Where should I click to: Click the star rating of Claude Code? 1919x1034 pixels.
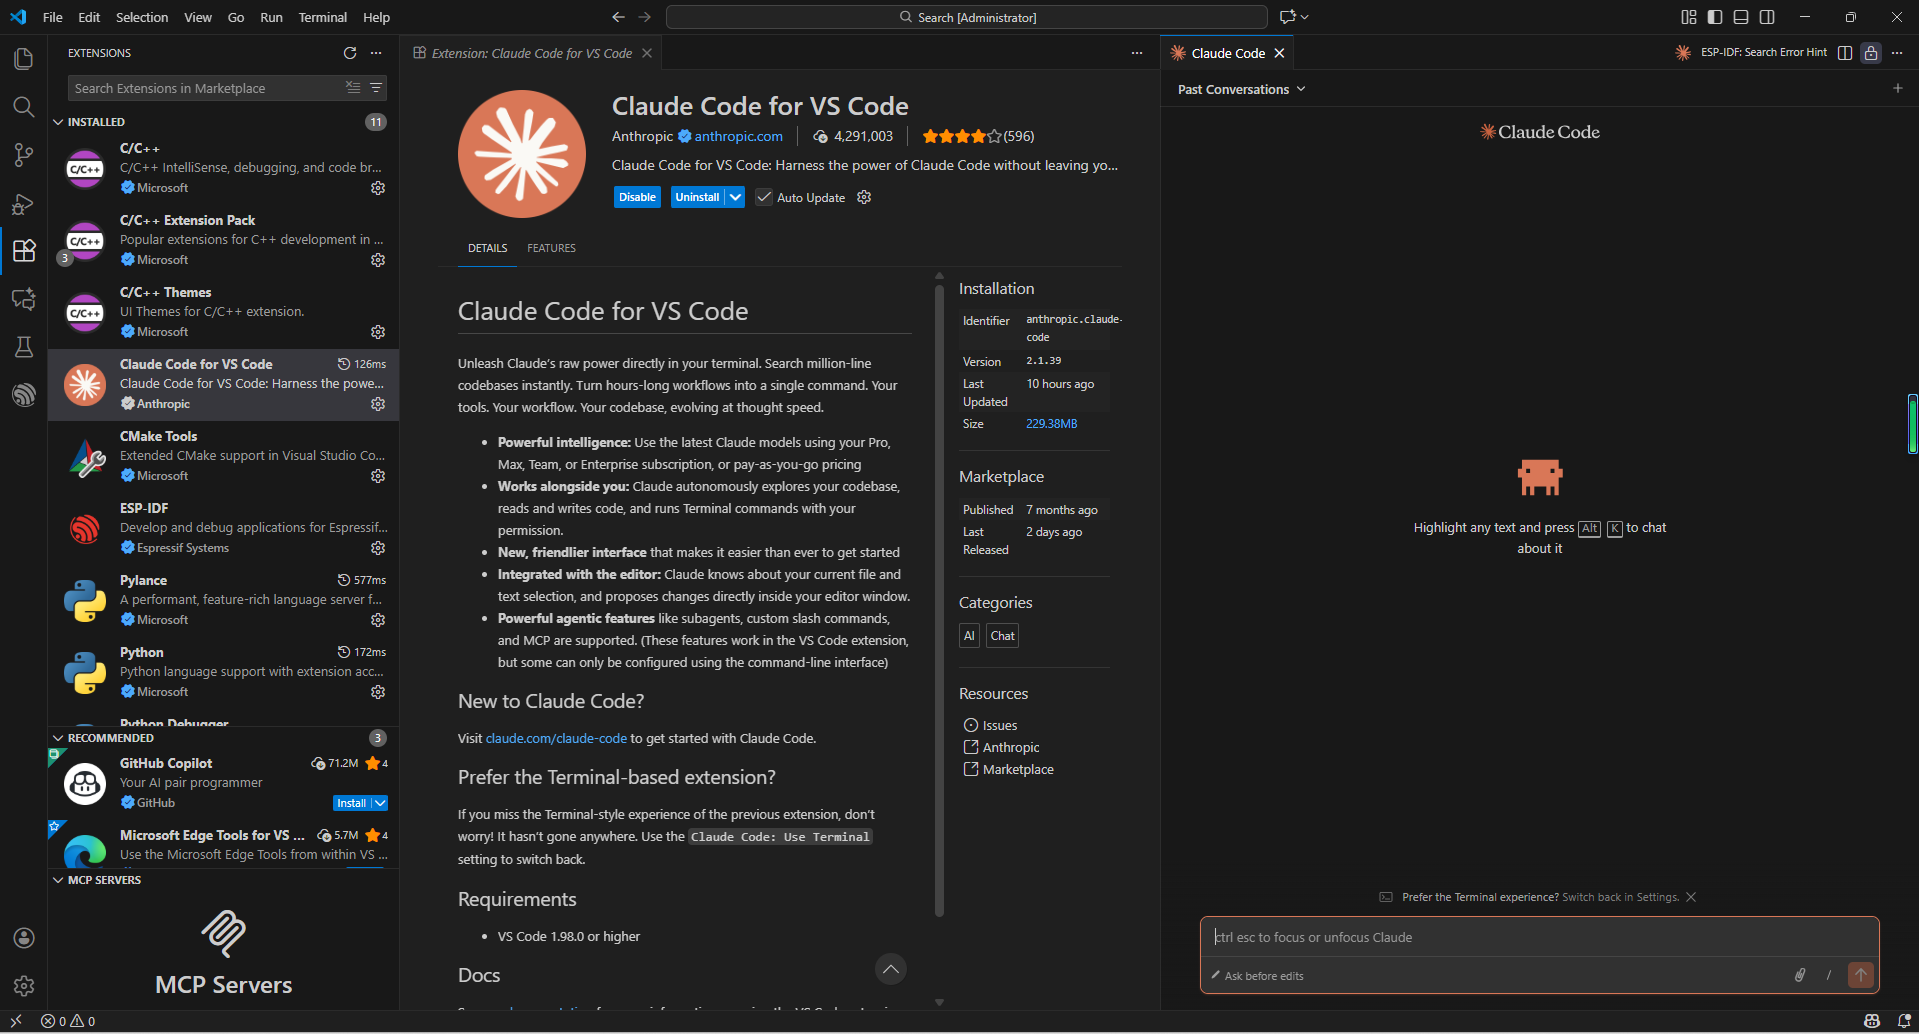click(961, 136)
